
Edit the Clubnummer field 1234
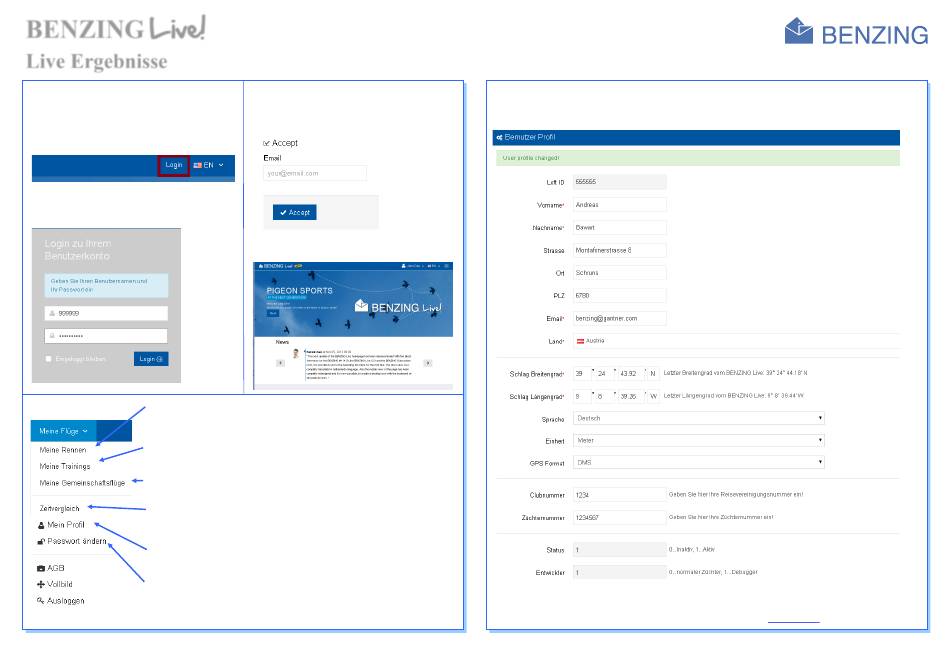[620, 495]
